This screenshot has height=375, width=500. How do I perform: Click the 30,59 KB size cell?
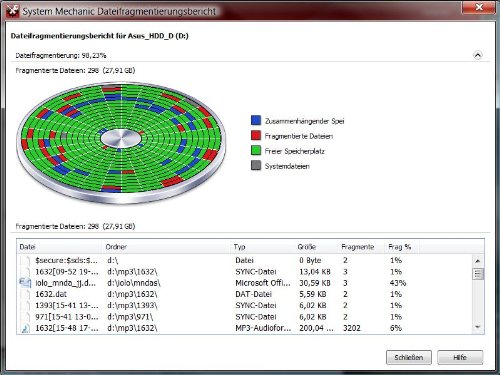coord(315,283)
